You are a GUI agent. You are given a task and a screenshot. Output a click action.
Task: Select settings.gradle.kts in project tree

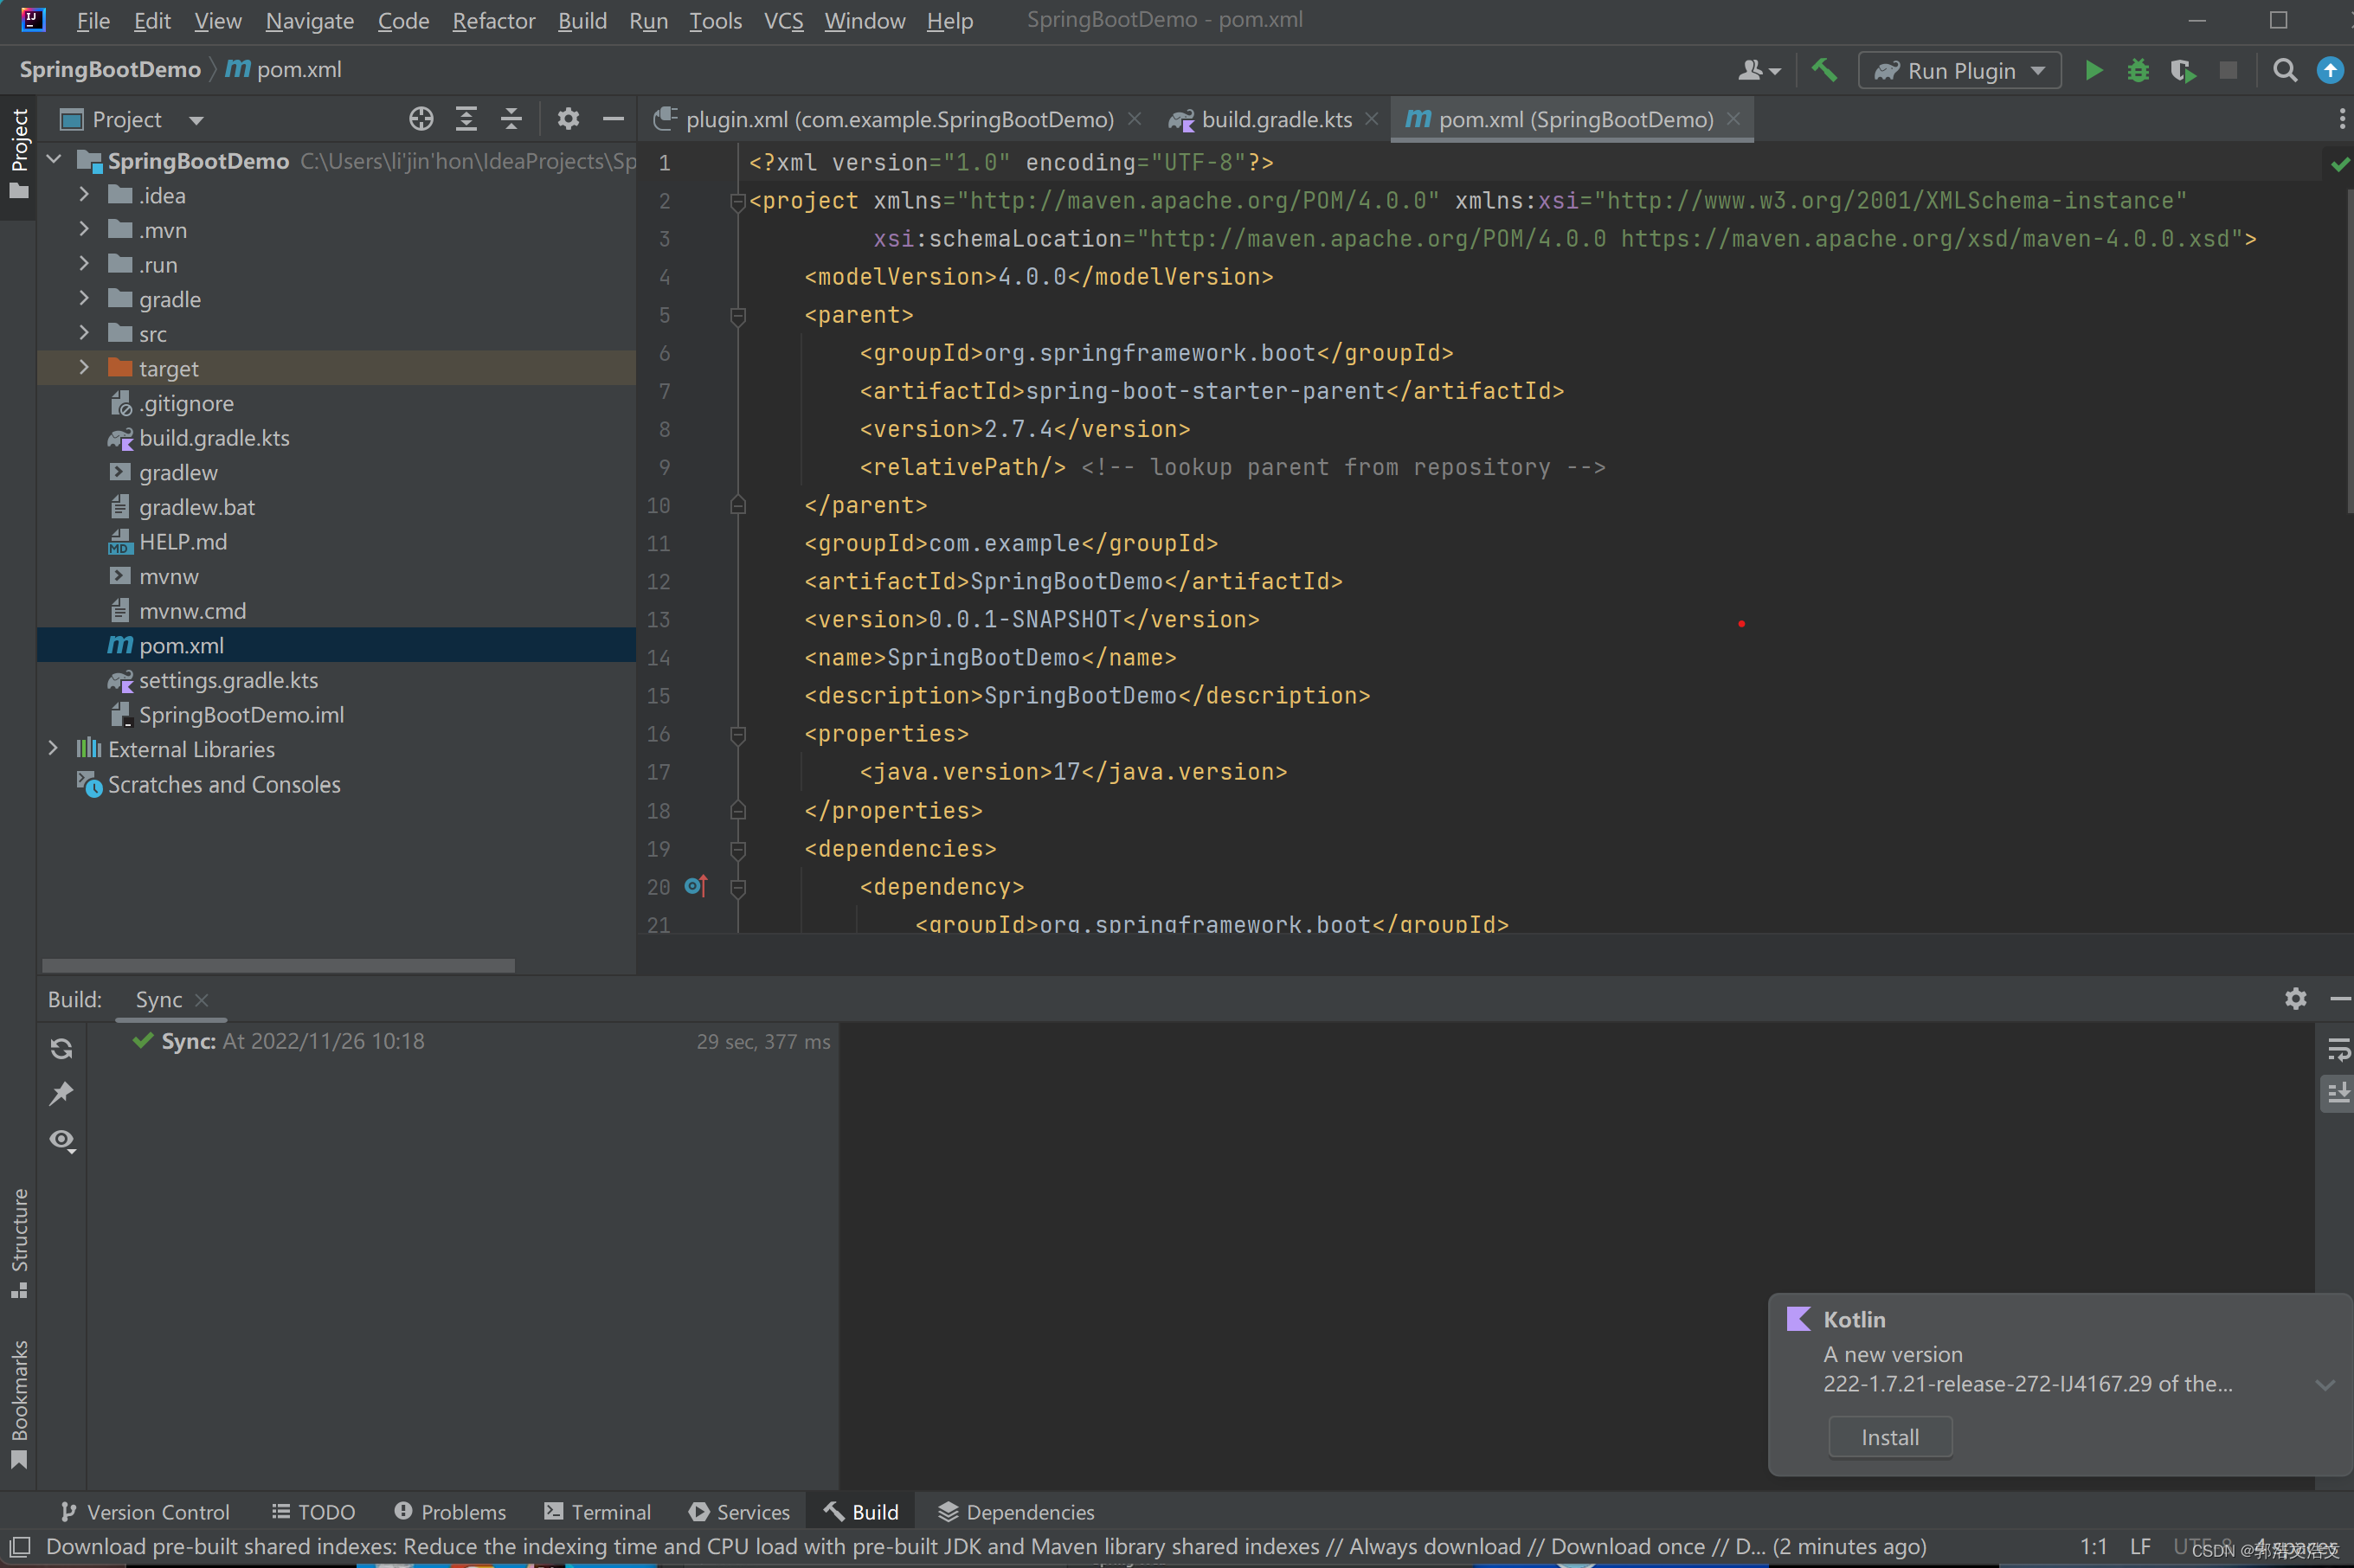click(x=228, y=680)
